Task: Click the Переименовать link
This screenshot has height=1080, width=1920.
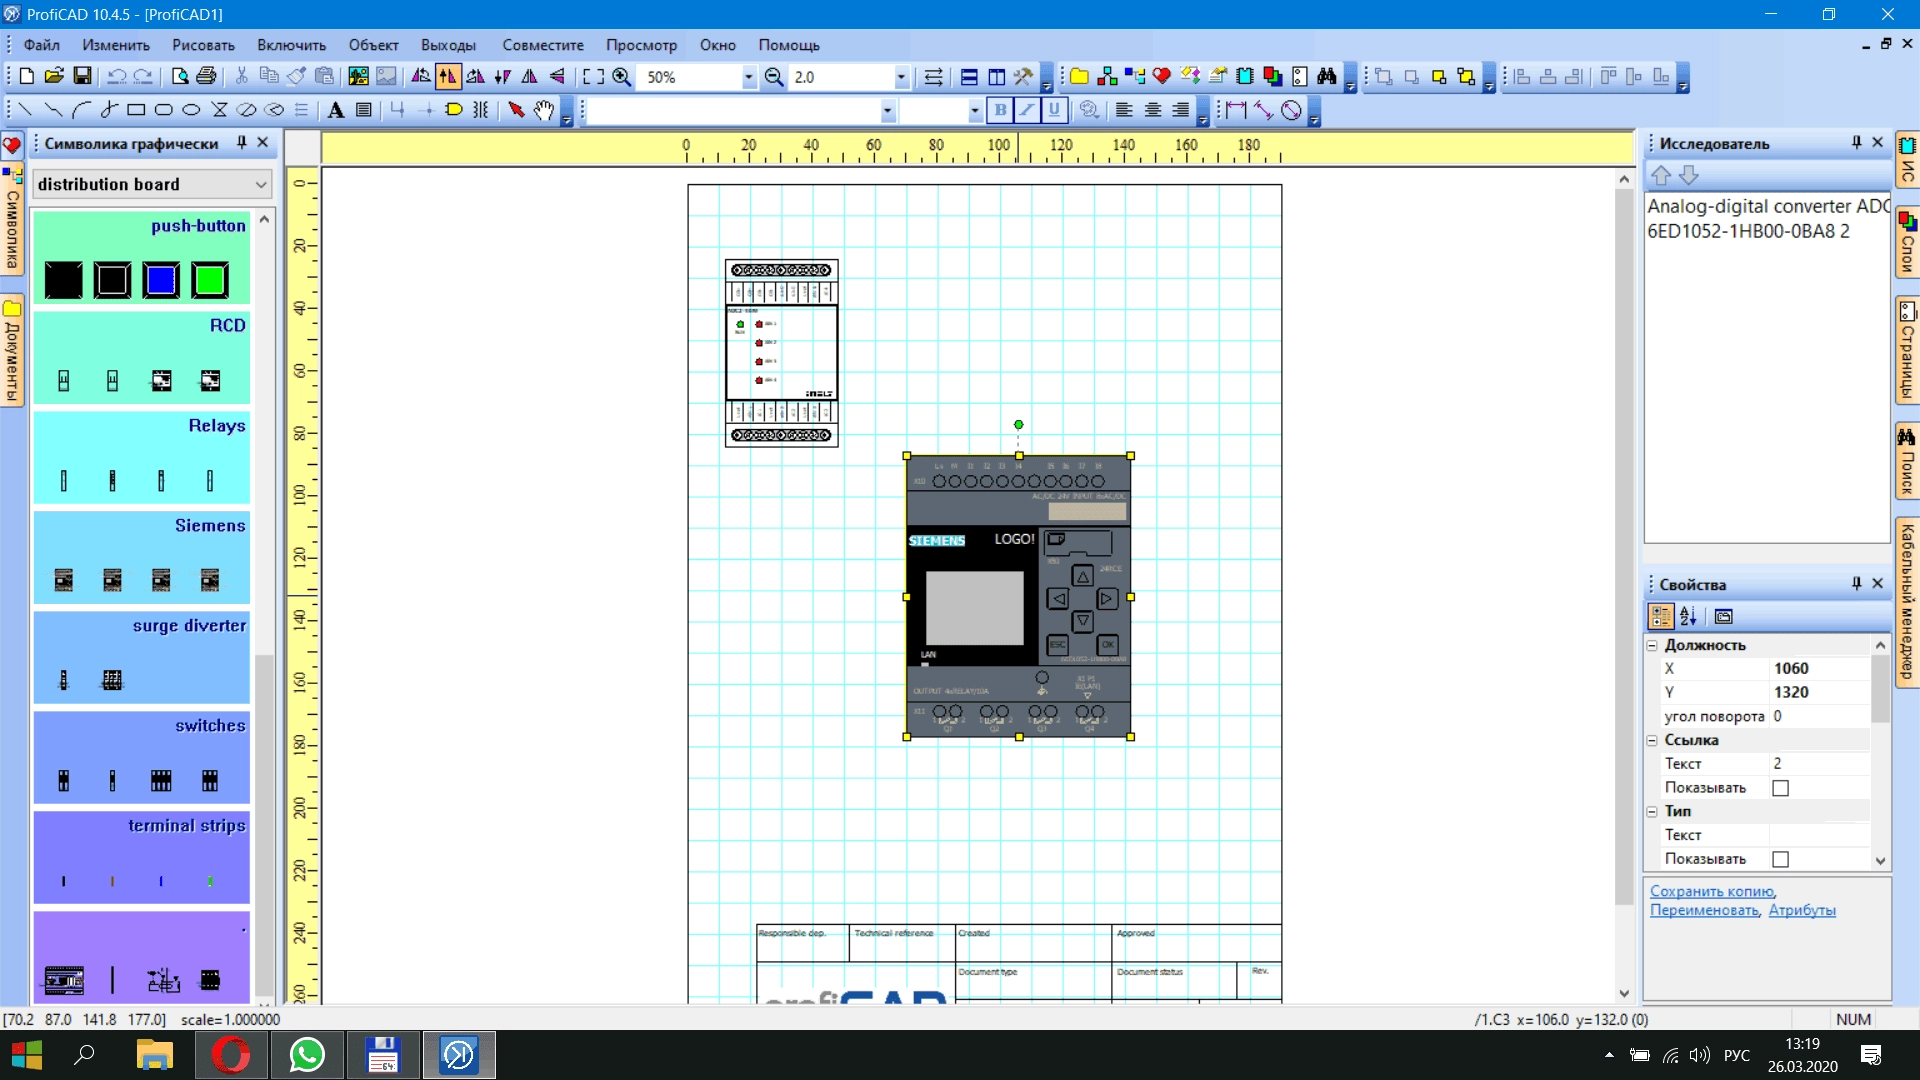Action: point(1705,910)
